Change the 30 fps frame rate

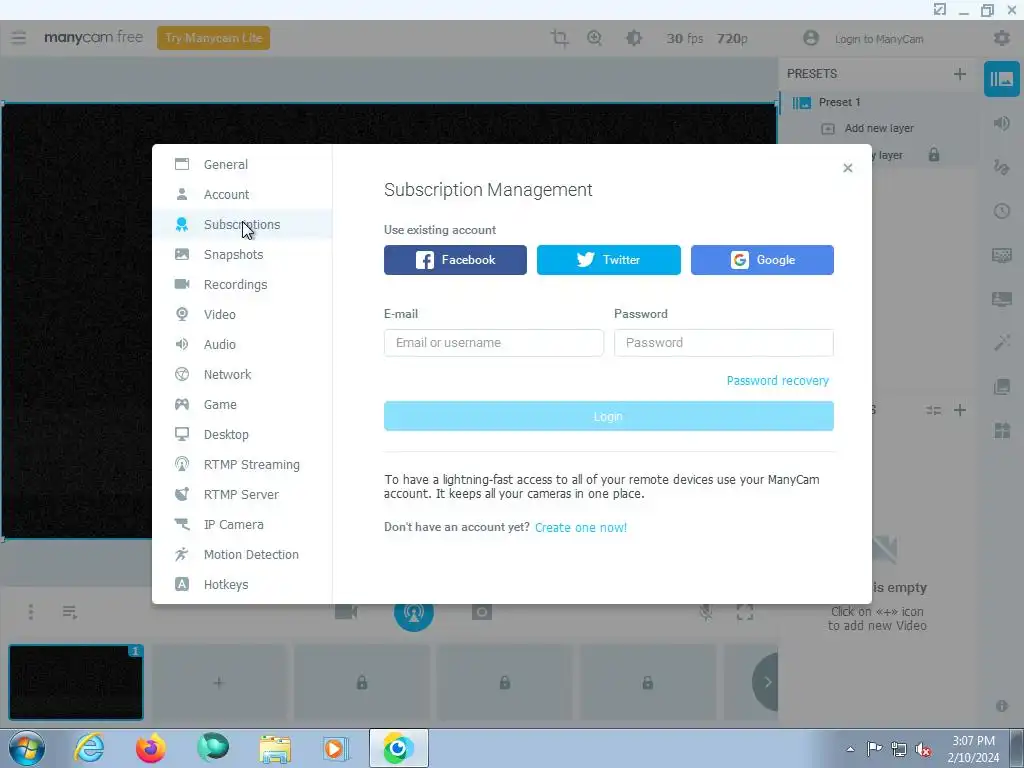pyautogui.click(x=684, y=39)
